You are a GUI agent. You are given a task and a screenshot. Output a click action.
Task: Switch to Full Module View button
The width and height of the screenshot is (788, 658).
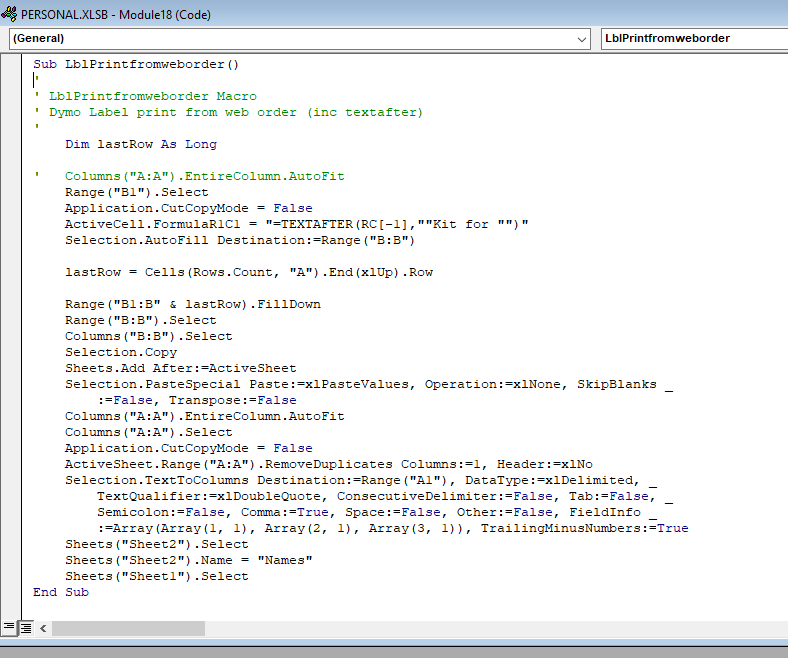pos(26,627)
